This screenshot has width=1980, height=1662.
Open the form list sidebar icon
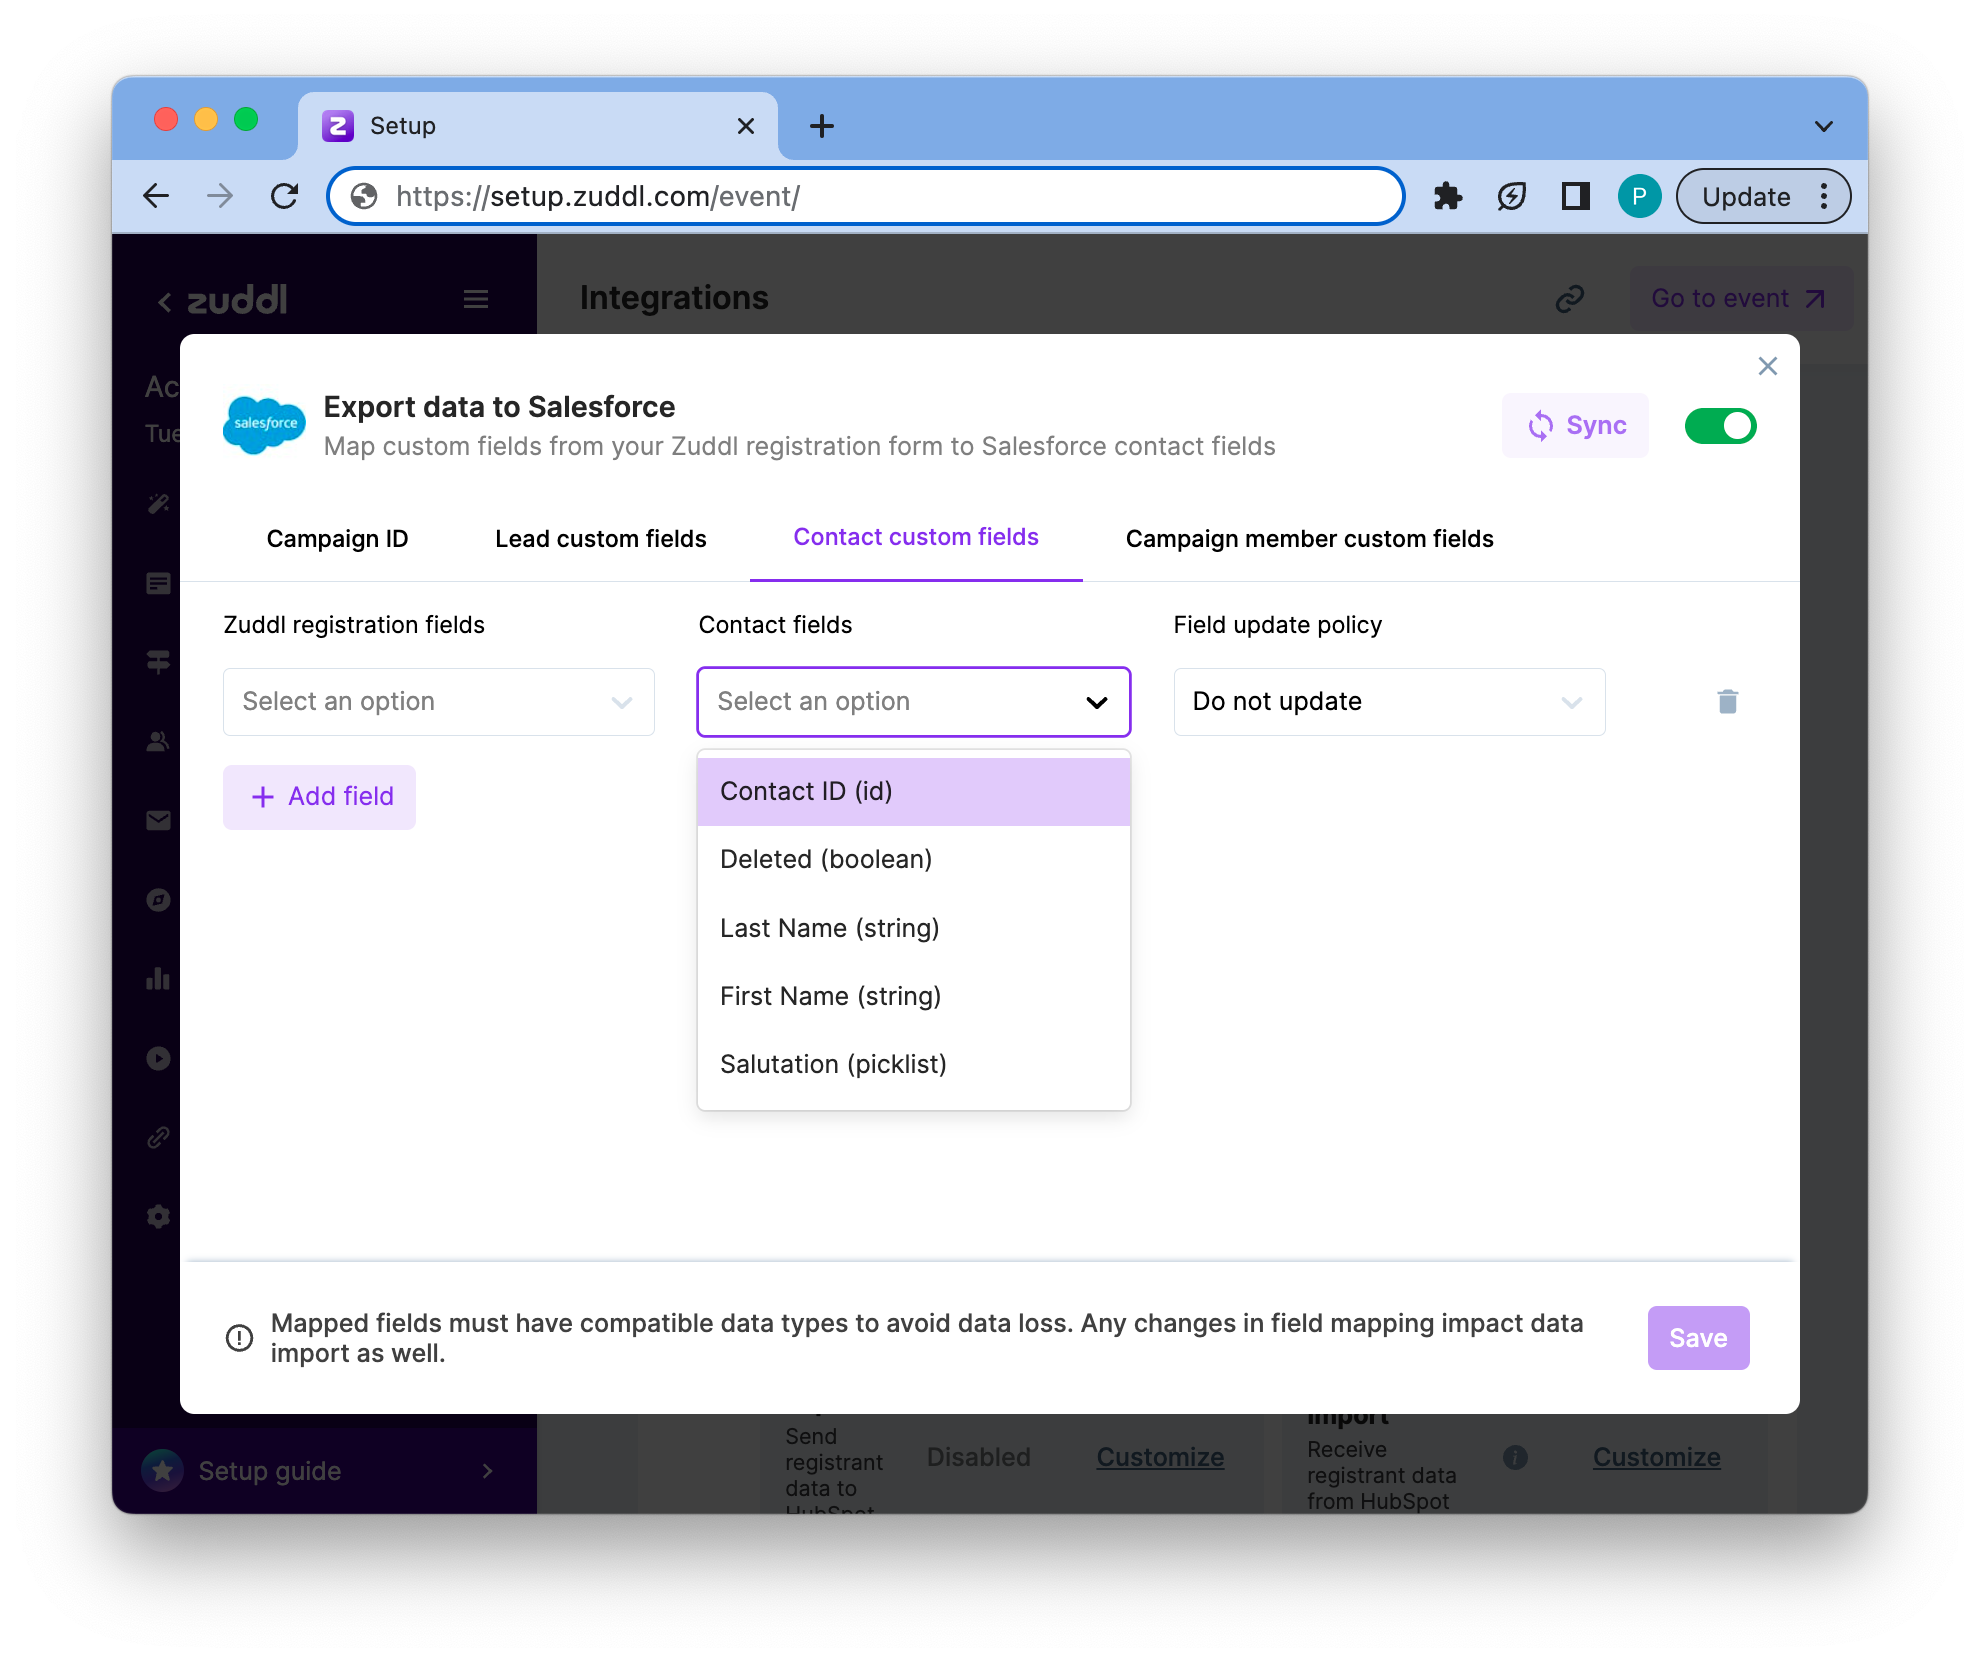point(158,583)
